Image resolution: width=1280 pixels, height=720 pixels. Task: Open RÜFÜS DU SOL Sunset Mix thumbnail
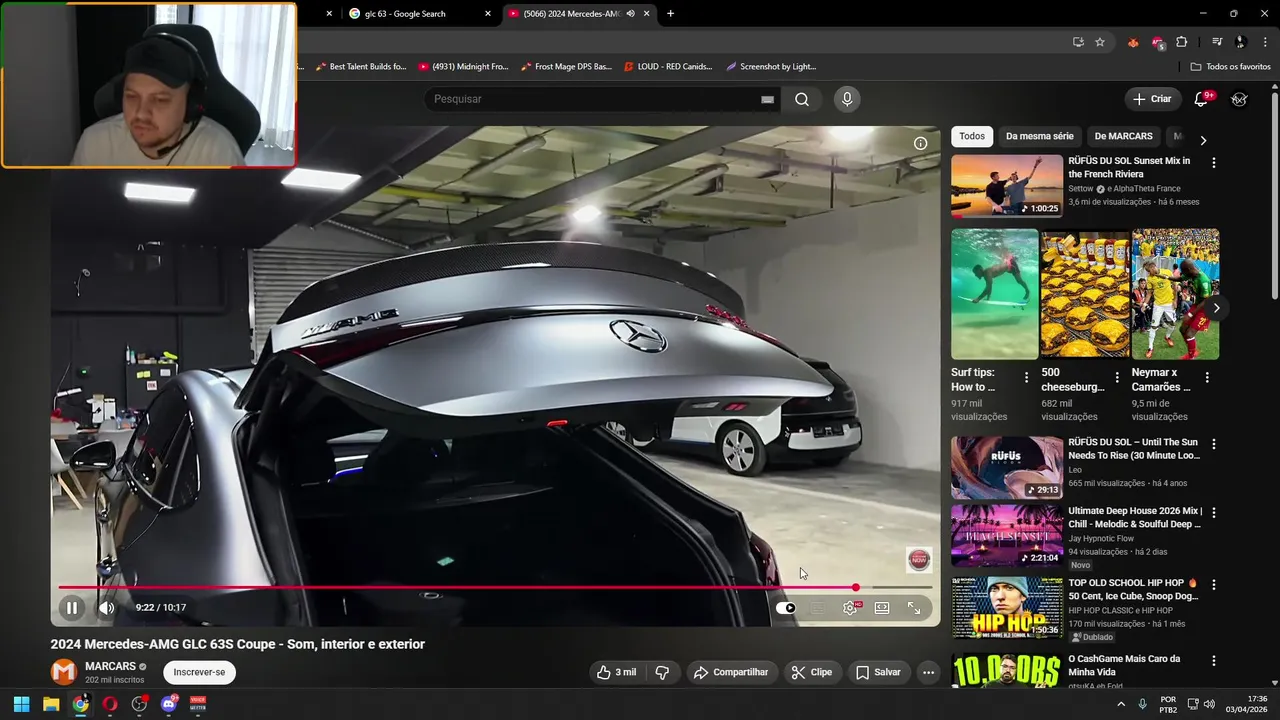[1007, 186]
